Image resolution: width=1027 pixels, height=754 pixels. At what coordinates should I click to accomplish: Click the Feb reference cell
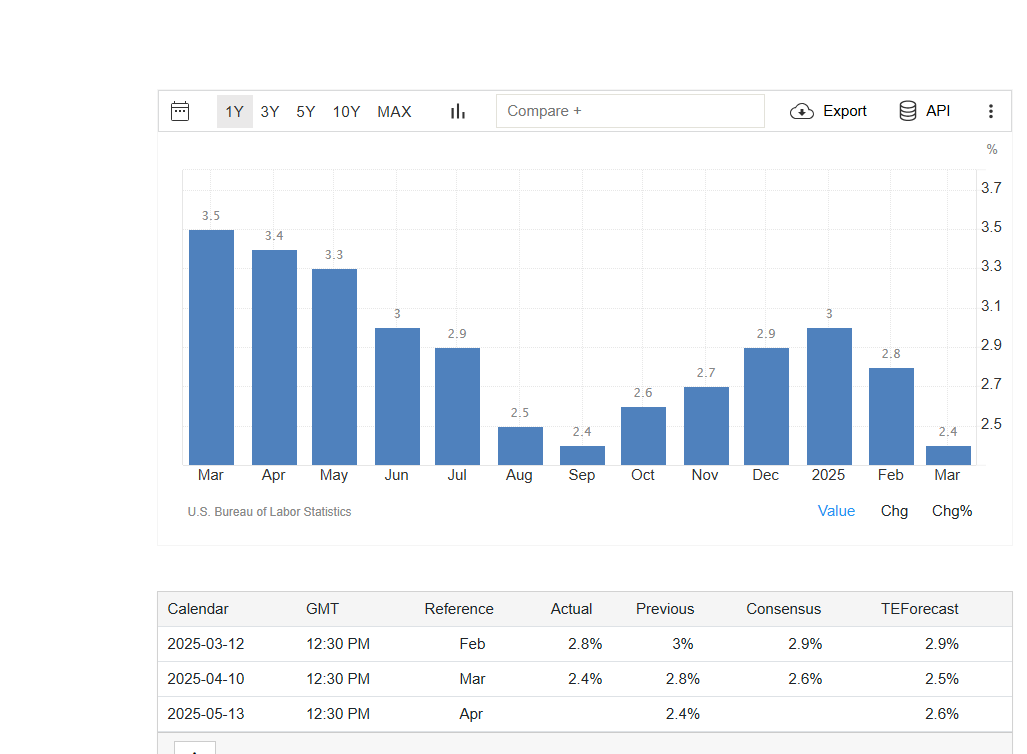coord(472,644)
